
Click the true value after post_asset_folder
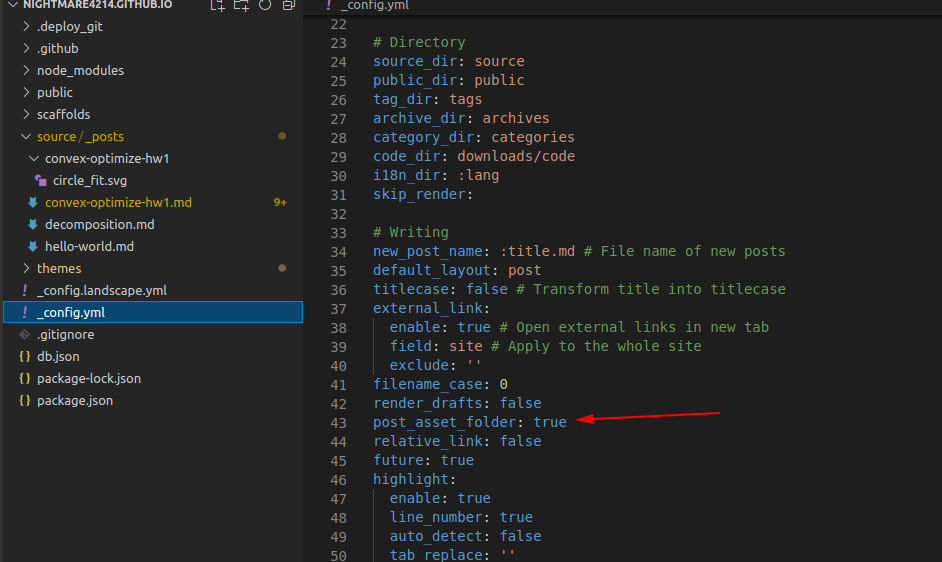[x=550, y=422]
